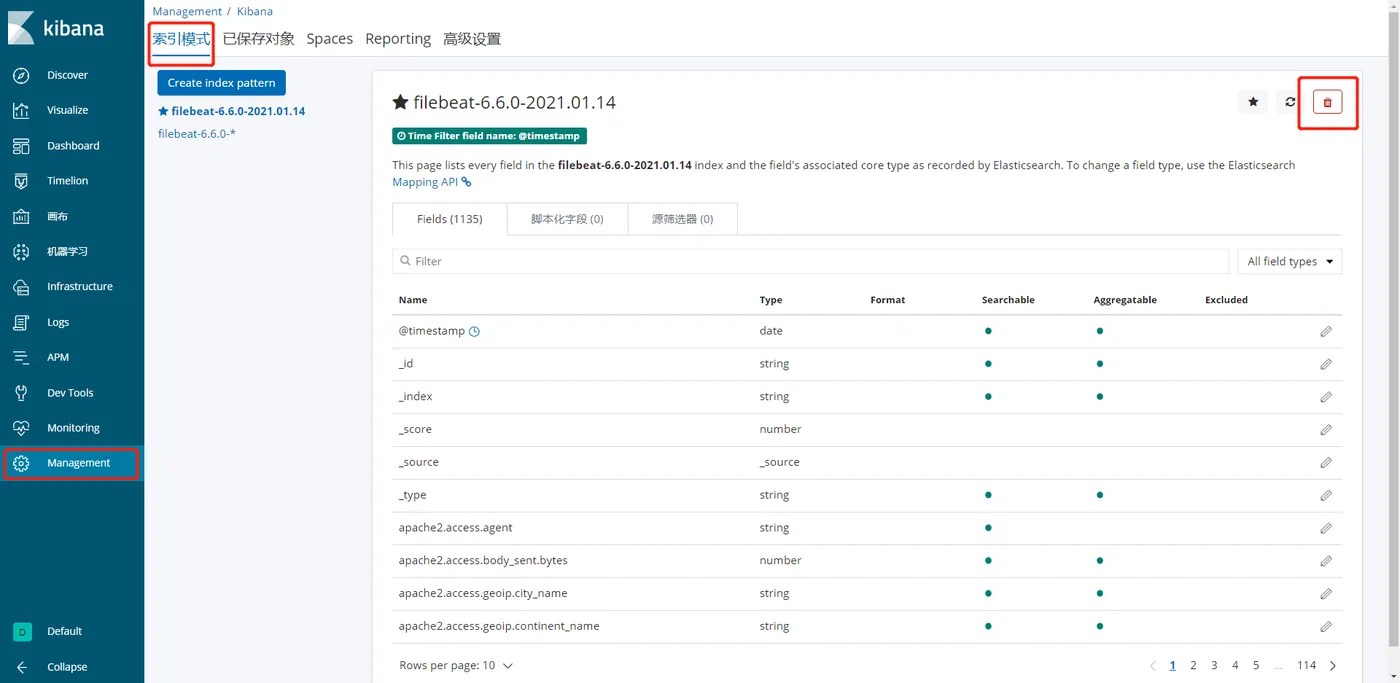
Task: Set as default index star button
Action: [x=1253, y=102]
